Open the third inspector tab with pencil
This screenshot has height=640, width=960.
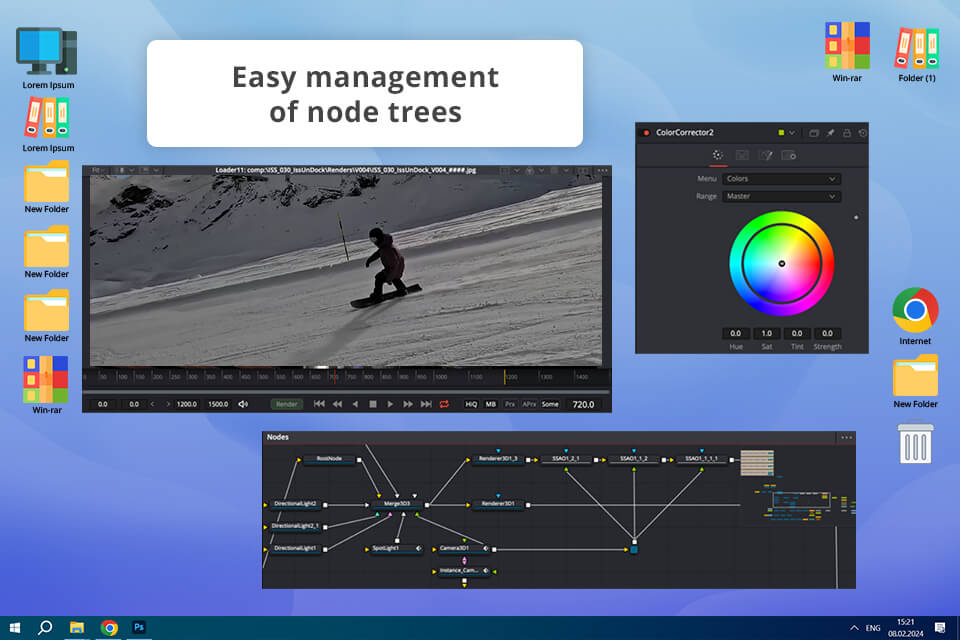tap(765, 155)
